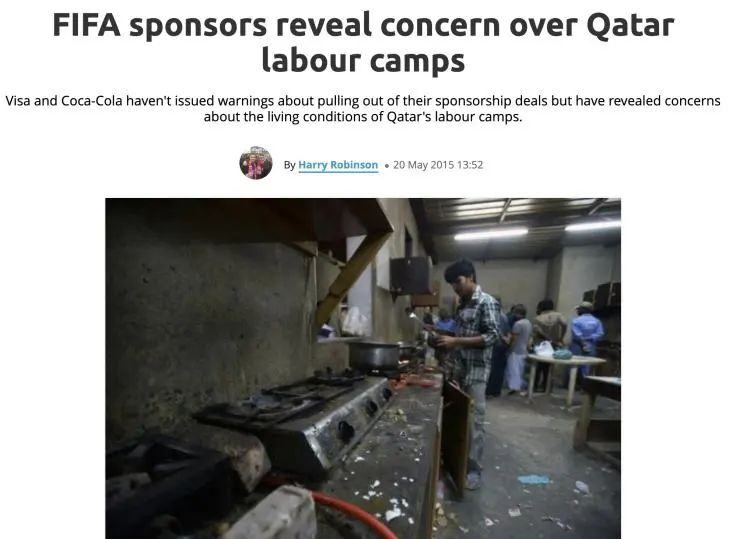The image size is (750, 539).
Task: Click the 13:52 timestamp
Action: click(470, 165)
